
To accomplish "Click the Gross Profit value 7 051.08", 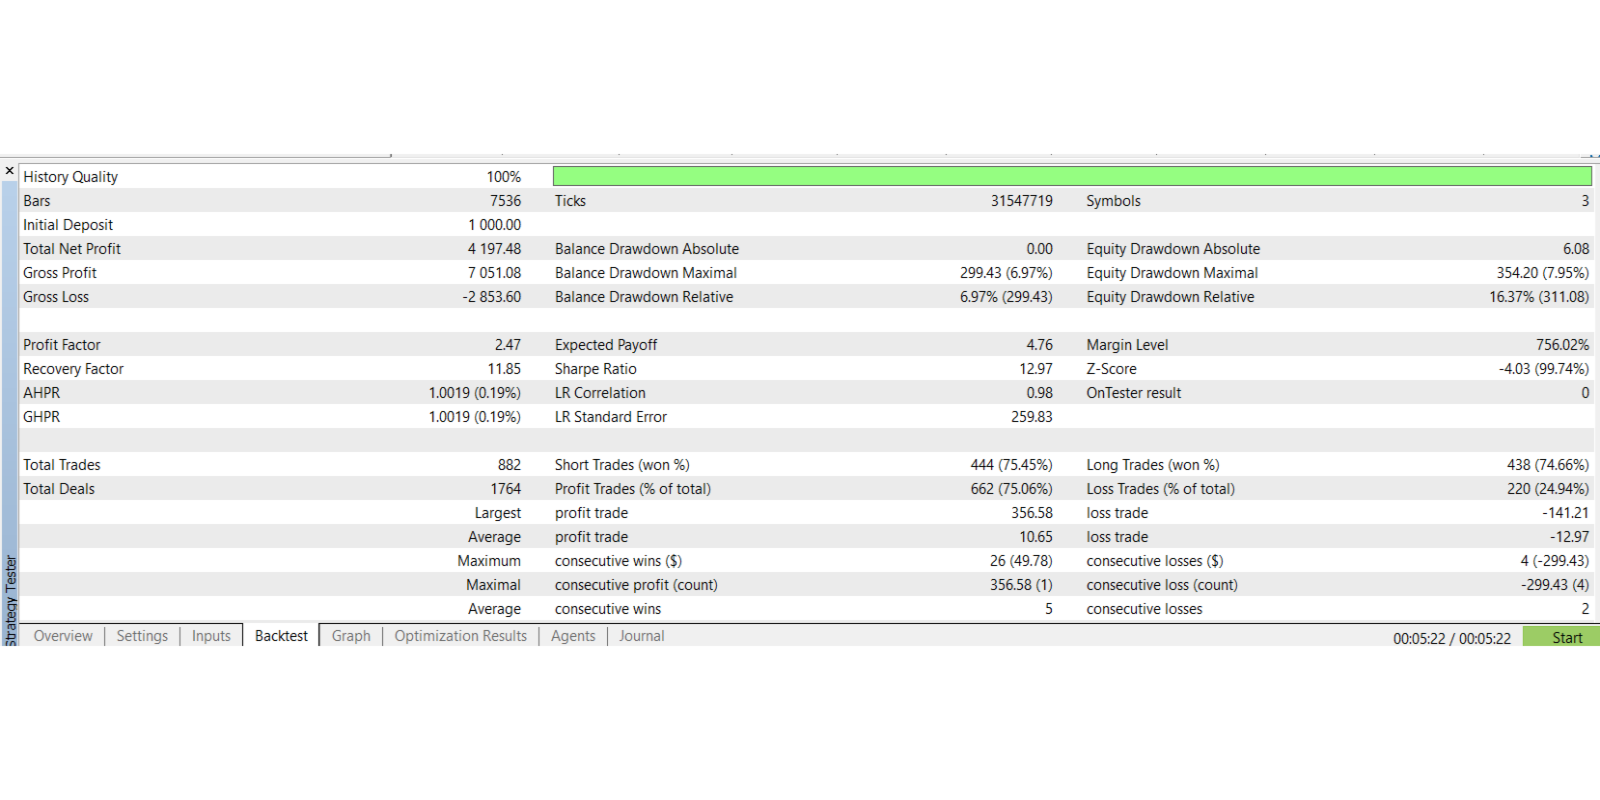I will click(x=495, y=273).
